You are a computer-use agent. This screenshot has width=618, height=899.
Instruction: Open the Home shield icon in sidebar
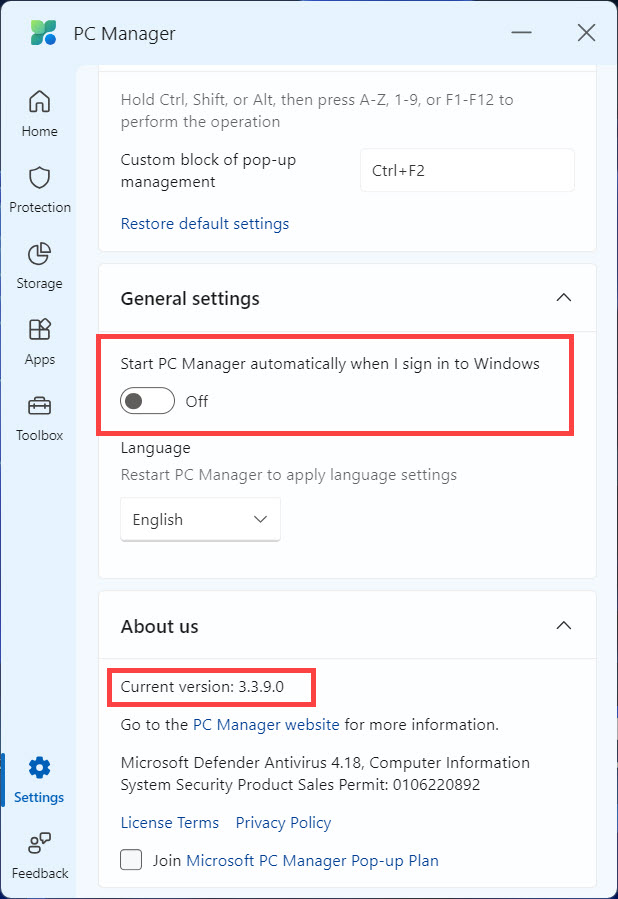click(39, 102)
